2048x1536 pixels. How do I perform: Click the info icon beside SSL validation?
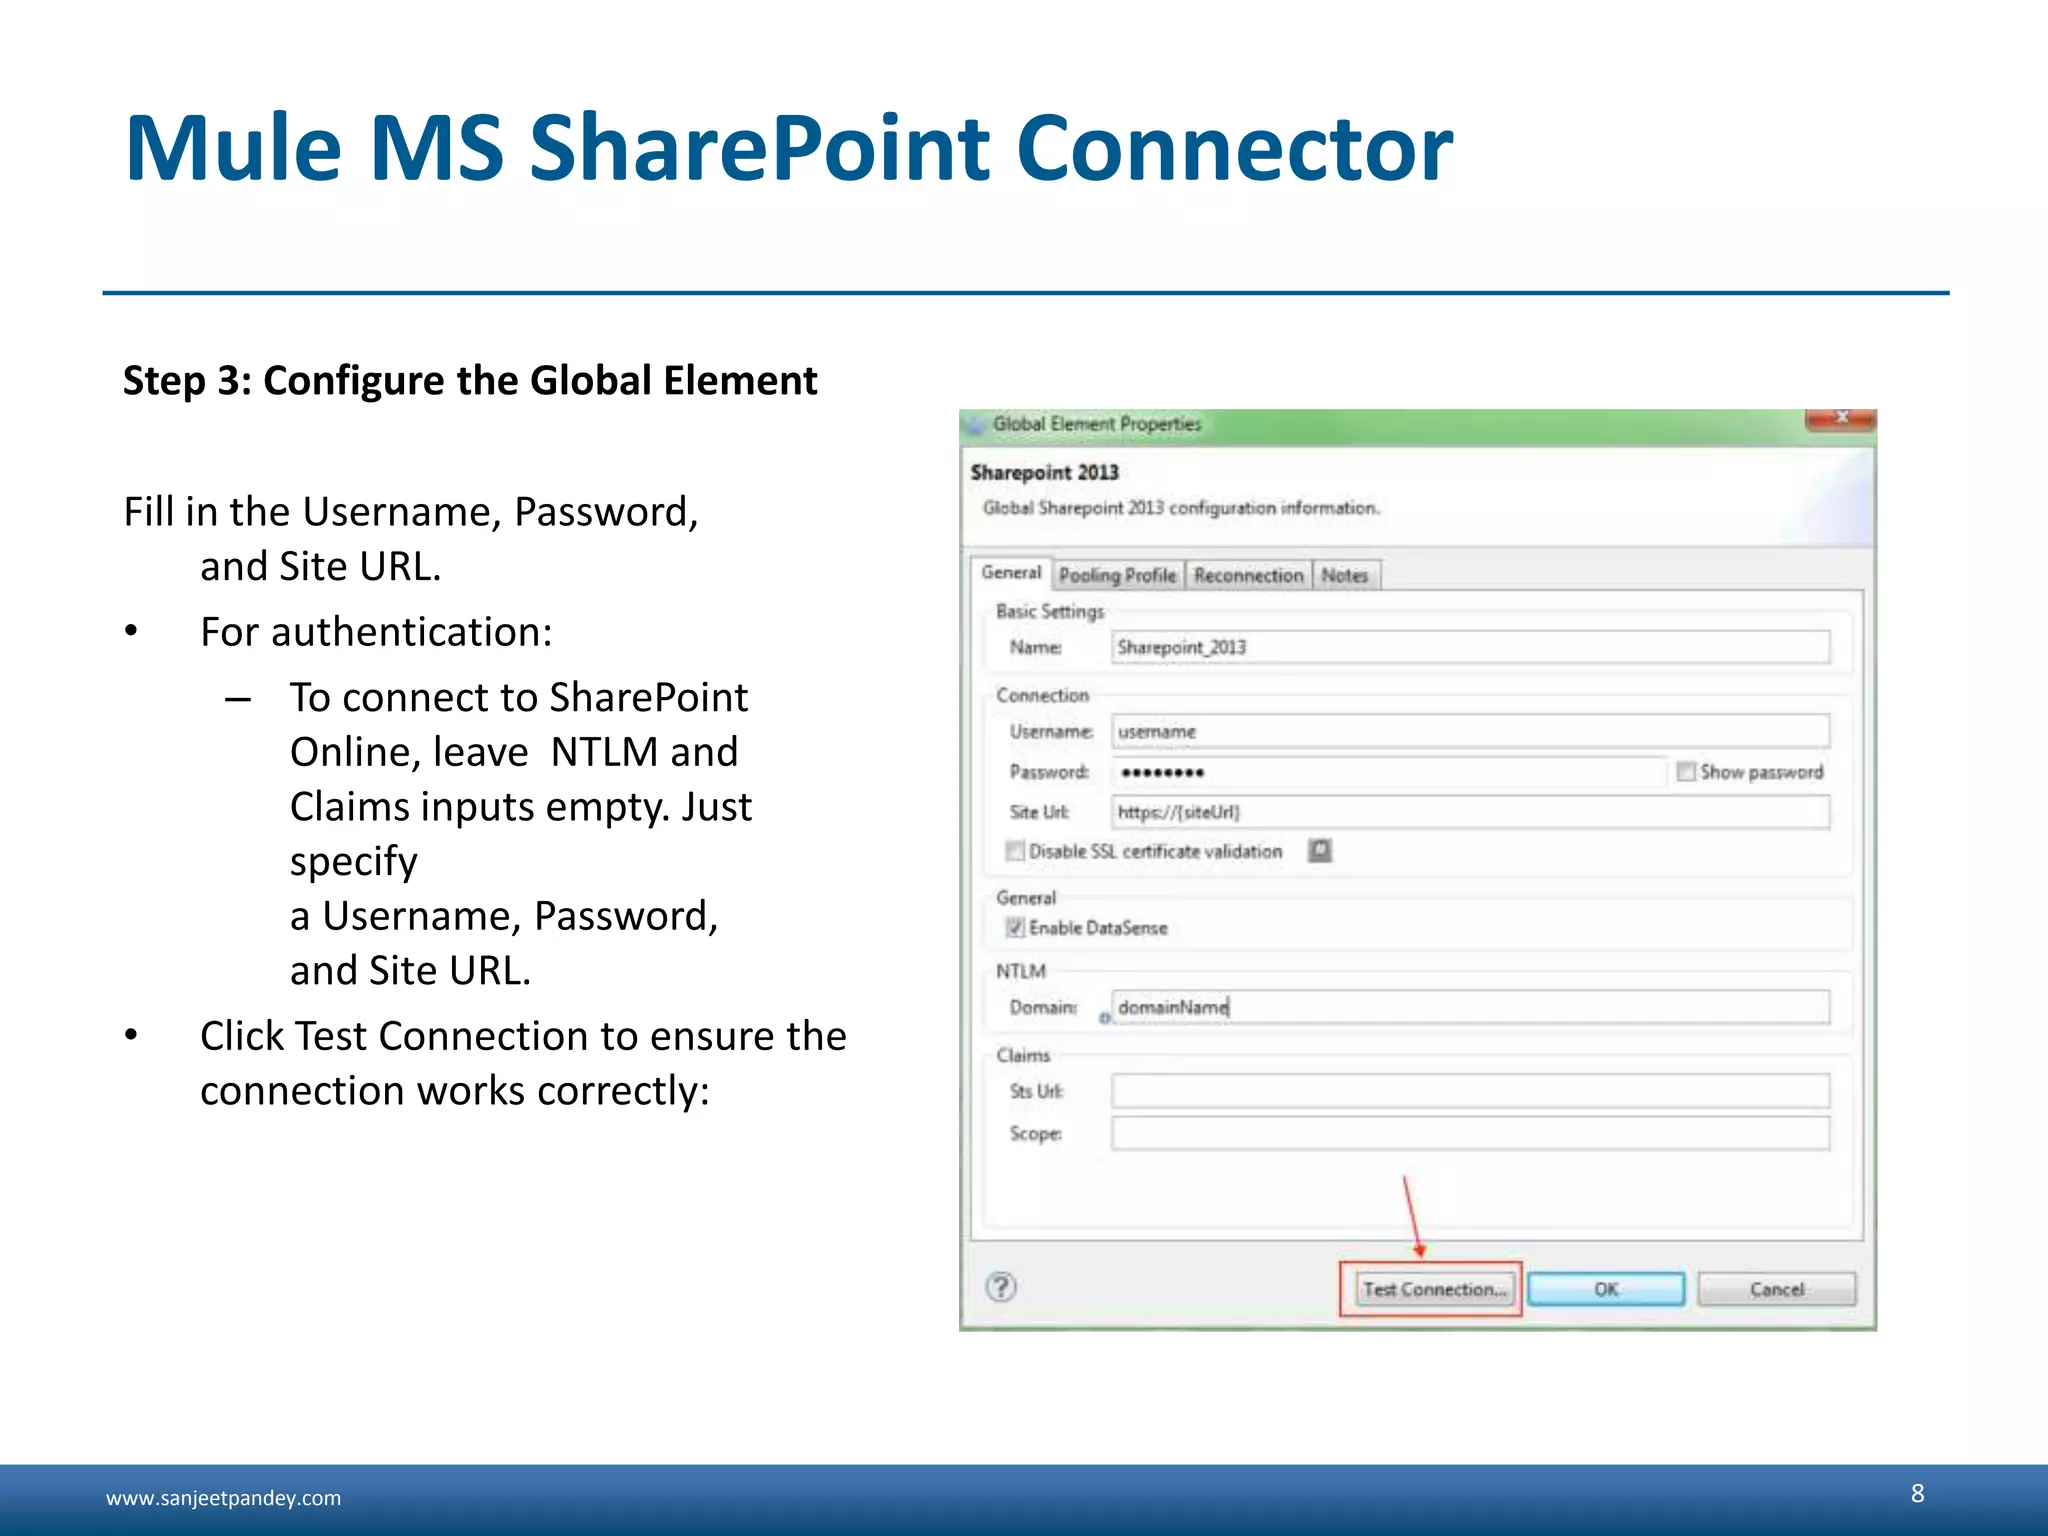pos(1320,850)
